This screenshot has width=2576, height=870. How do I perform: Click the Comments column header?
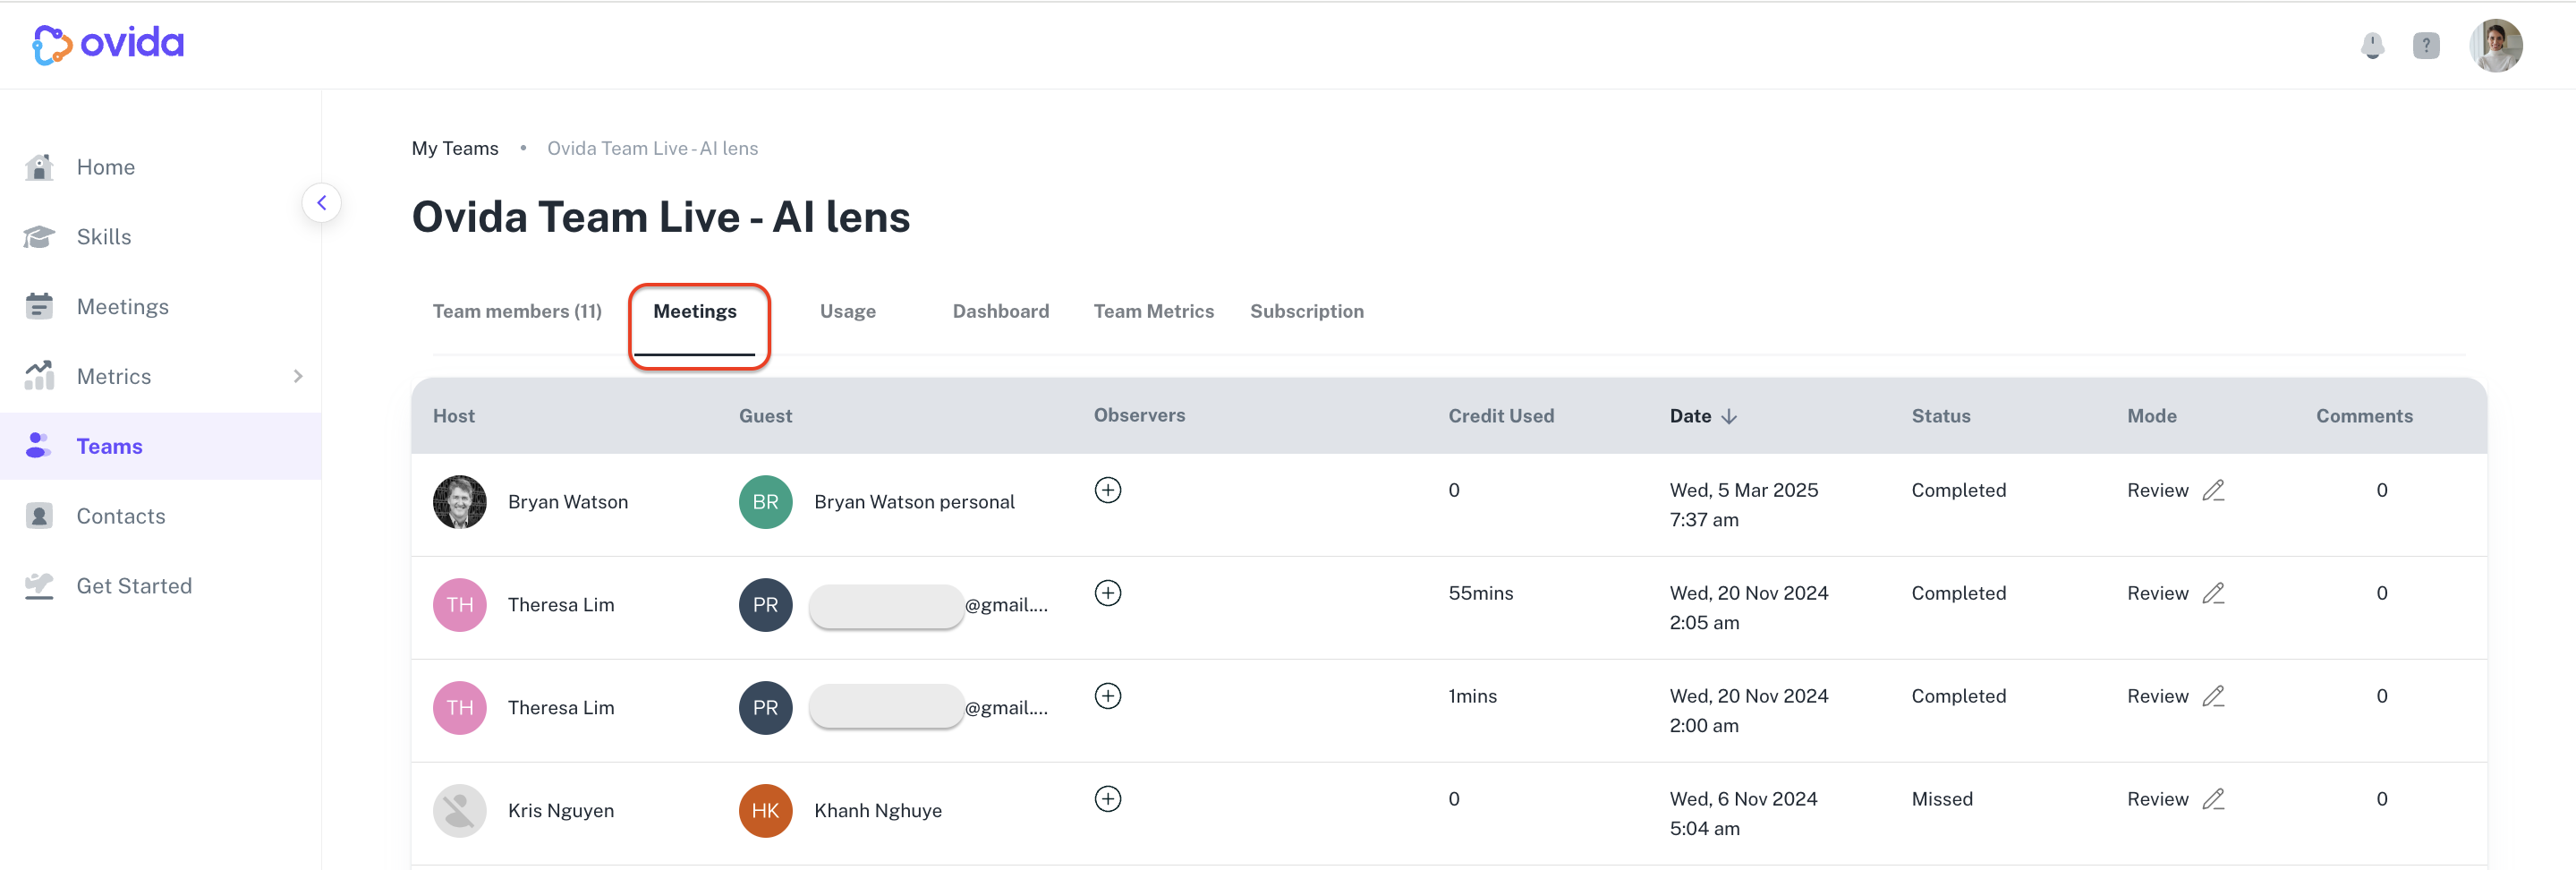click(2364, 417)
